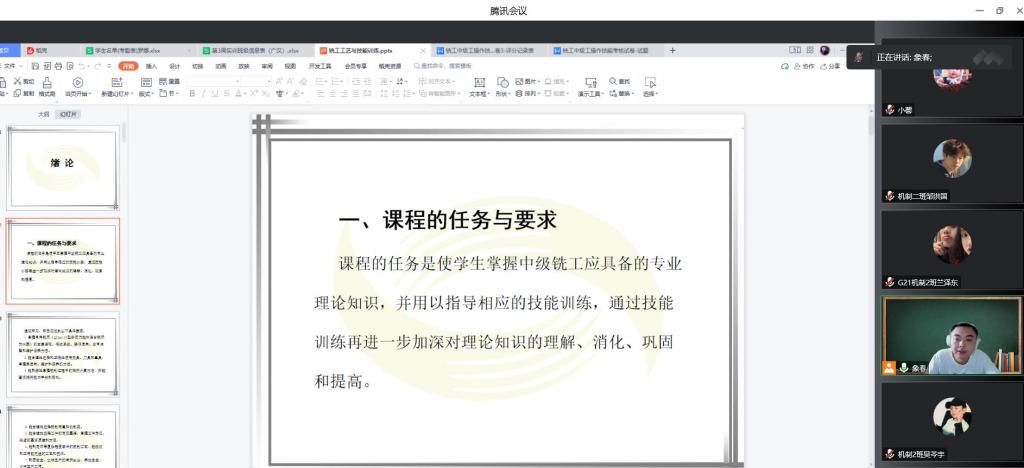Click the Collaborate (协作) button
The height and width of the screenshot is (468, 1024).
pyautogui.click(x=804, y=66)
